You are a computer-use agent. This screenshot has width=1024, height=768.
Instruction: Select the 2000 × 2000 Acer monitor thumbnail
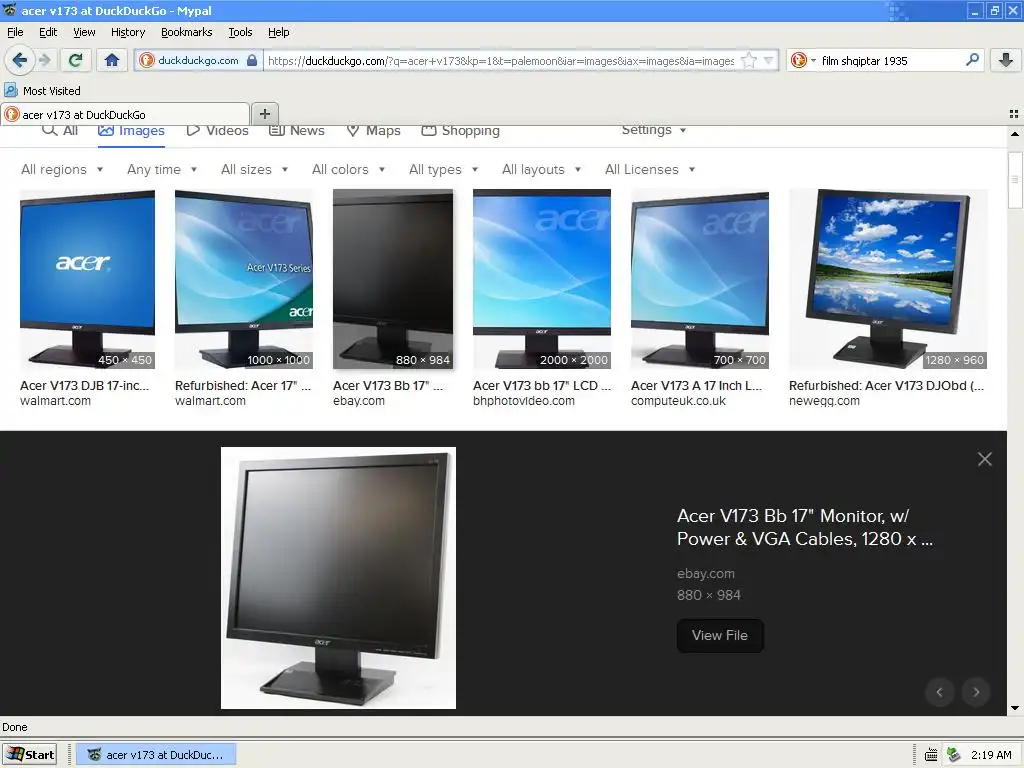point(542,280)
